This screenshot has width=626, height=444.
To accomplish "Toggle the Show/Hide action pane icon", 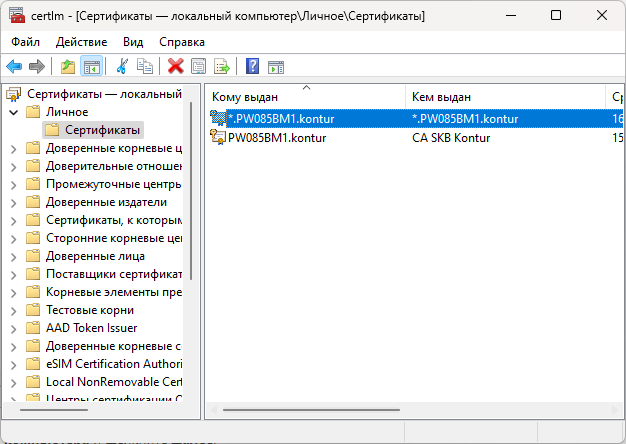I will pyautogui.click(x=275, y=67).
